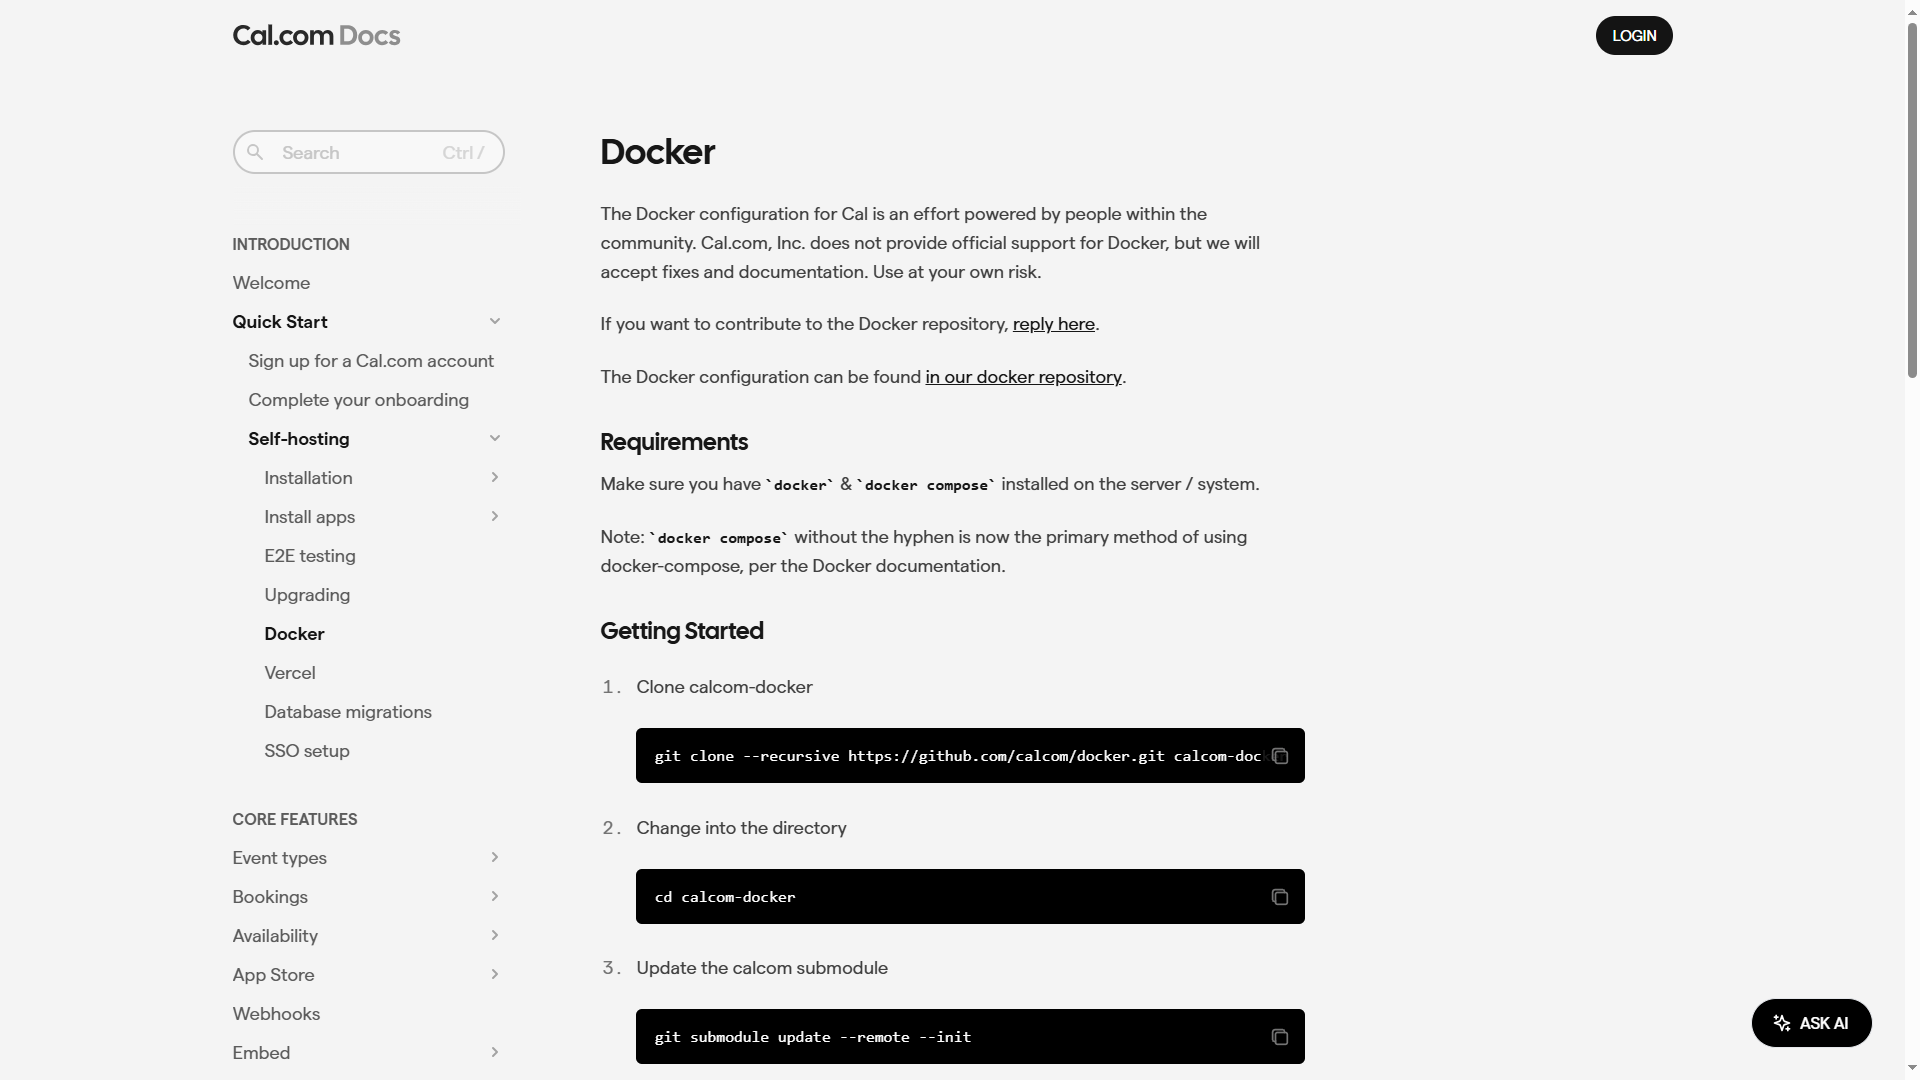1920x1080 pixels.
Task: Expand the Installation subsection
Action: pos(495,477)
